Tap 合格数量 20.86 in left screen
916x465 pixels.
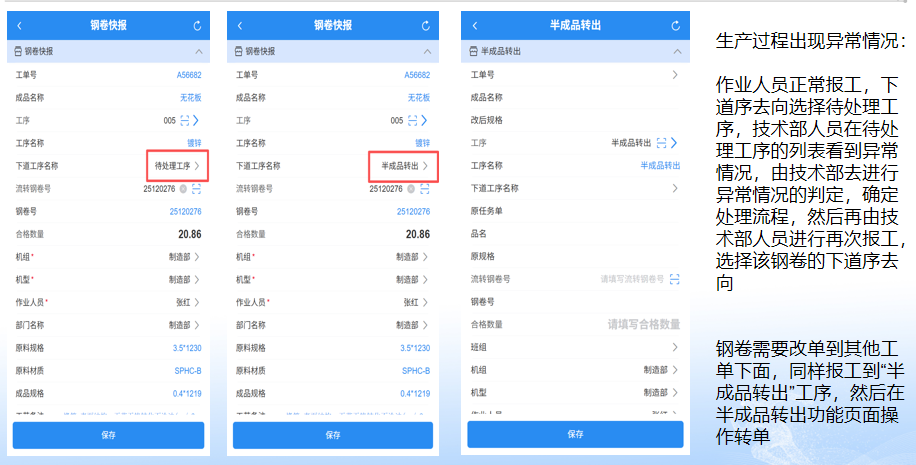[x=190, y=234]
